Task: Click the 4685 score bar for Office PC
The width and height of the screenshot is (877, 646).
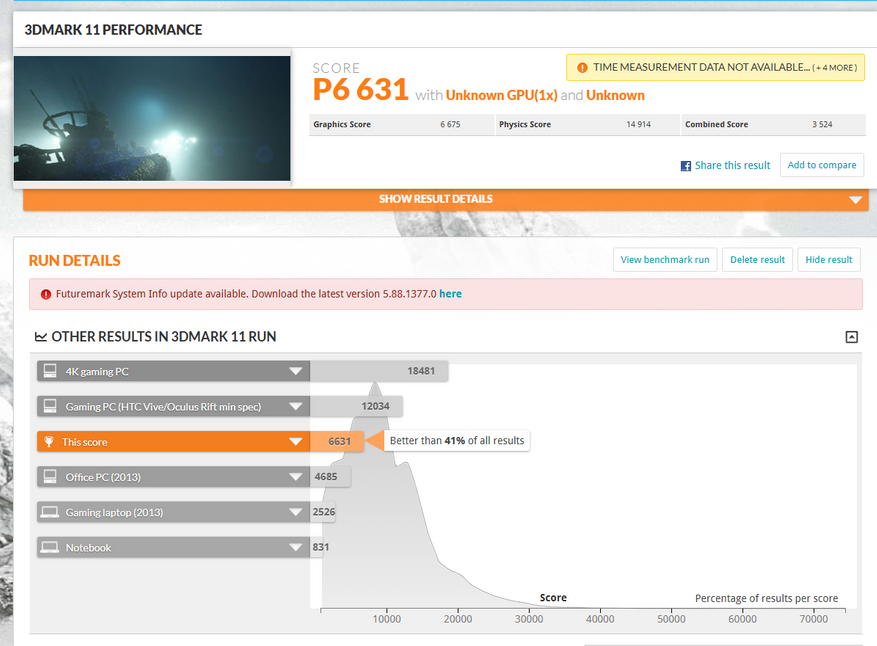Action: (x=330, y=477)
